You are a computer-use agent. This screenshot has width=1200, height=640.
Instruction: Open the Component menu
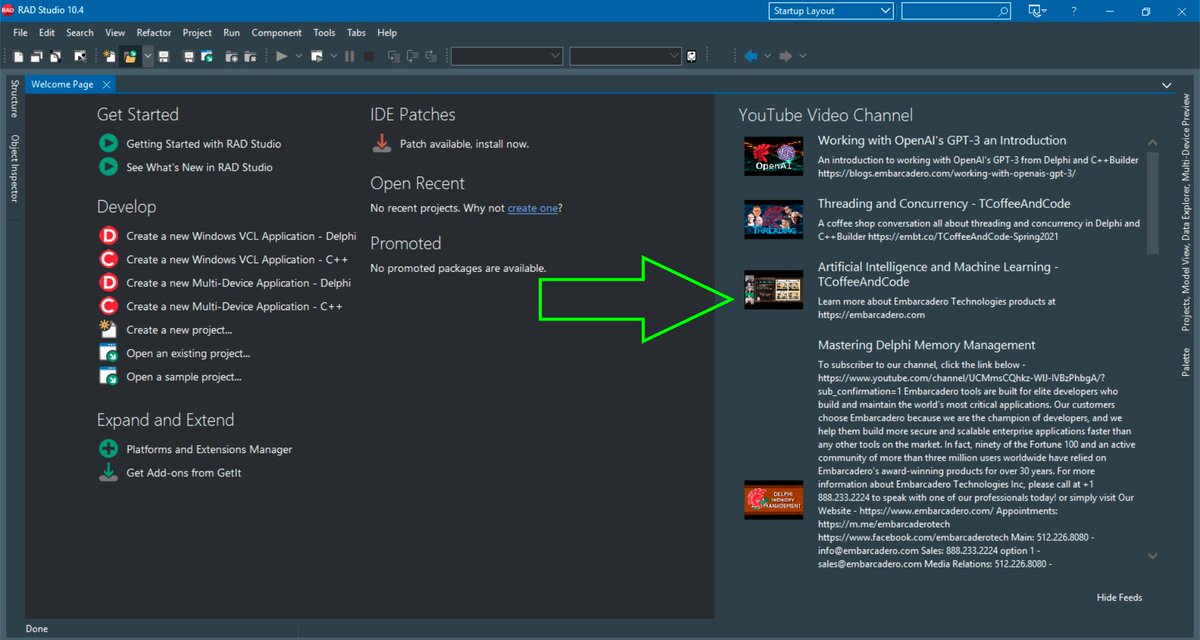277,33
